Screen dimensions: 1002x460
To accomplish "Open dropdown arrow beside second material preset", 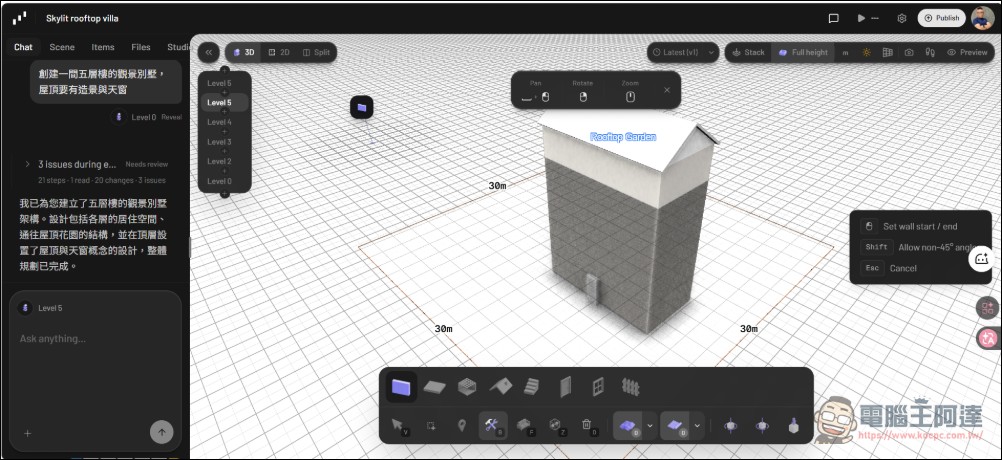I will pos(697,426).
